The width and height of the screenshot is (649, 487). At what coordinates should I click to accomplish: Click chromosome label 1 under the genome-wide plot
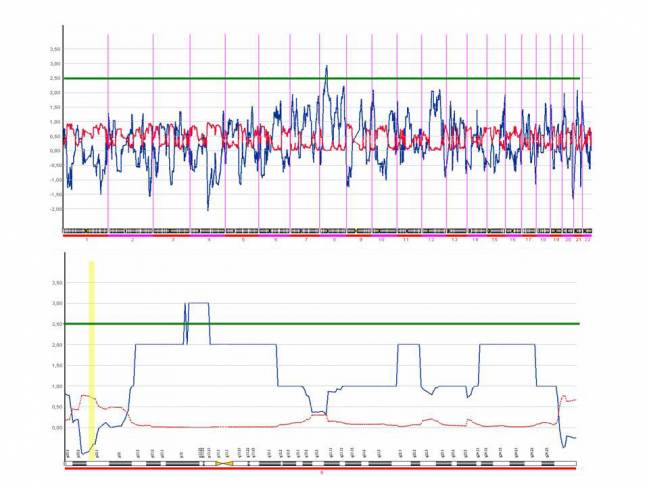click(x=87, y=240)
